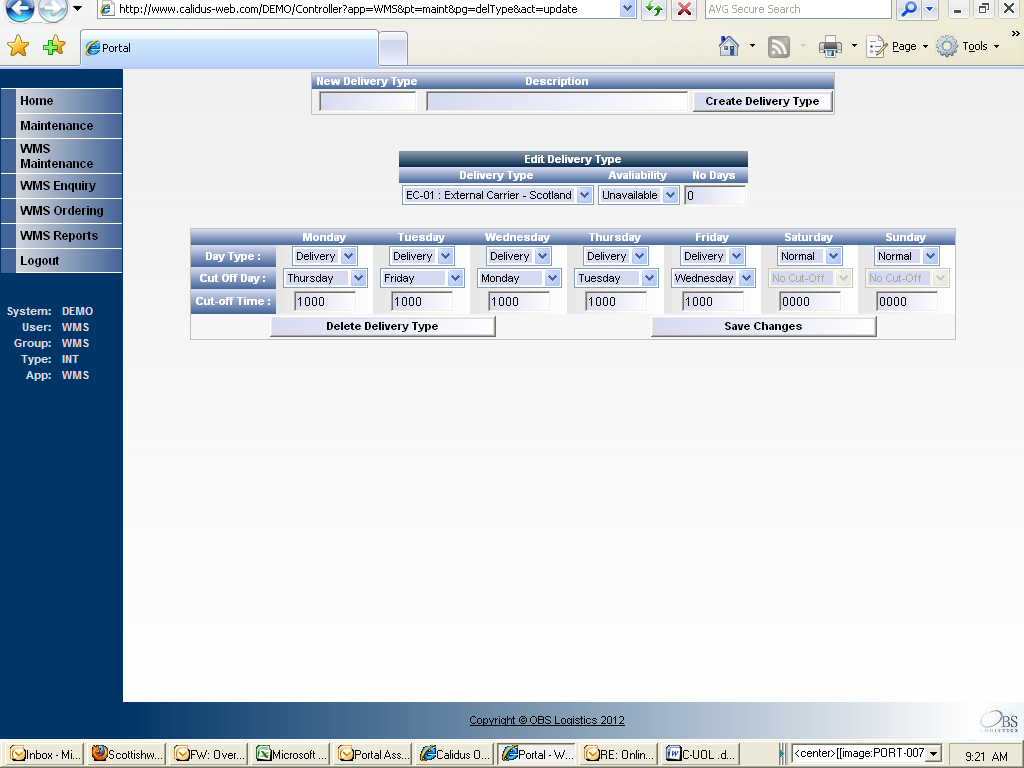This screenshot has height=768, width=1024.
Task: Open Friday Day Type dropdown
Action: point(712,256)
